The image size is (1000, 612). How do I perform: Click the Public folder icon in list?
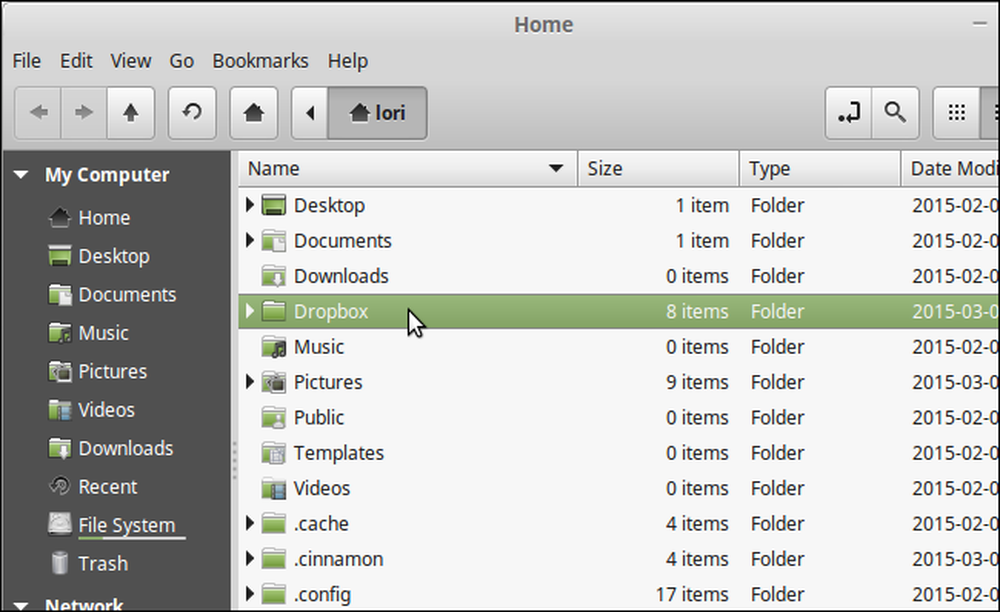(274, 418)
